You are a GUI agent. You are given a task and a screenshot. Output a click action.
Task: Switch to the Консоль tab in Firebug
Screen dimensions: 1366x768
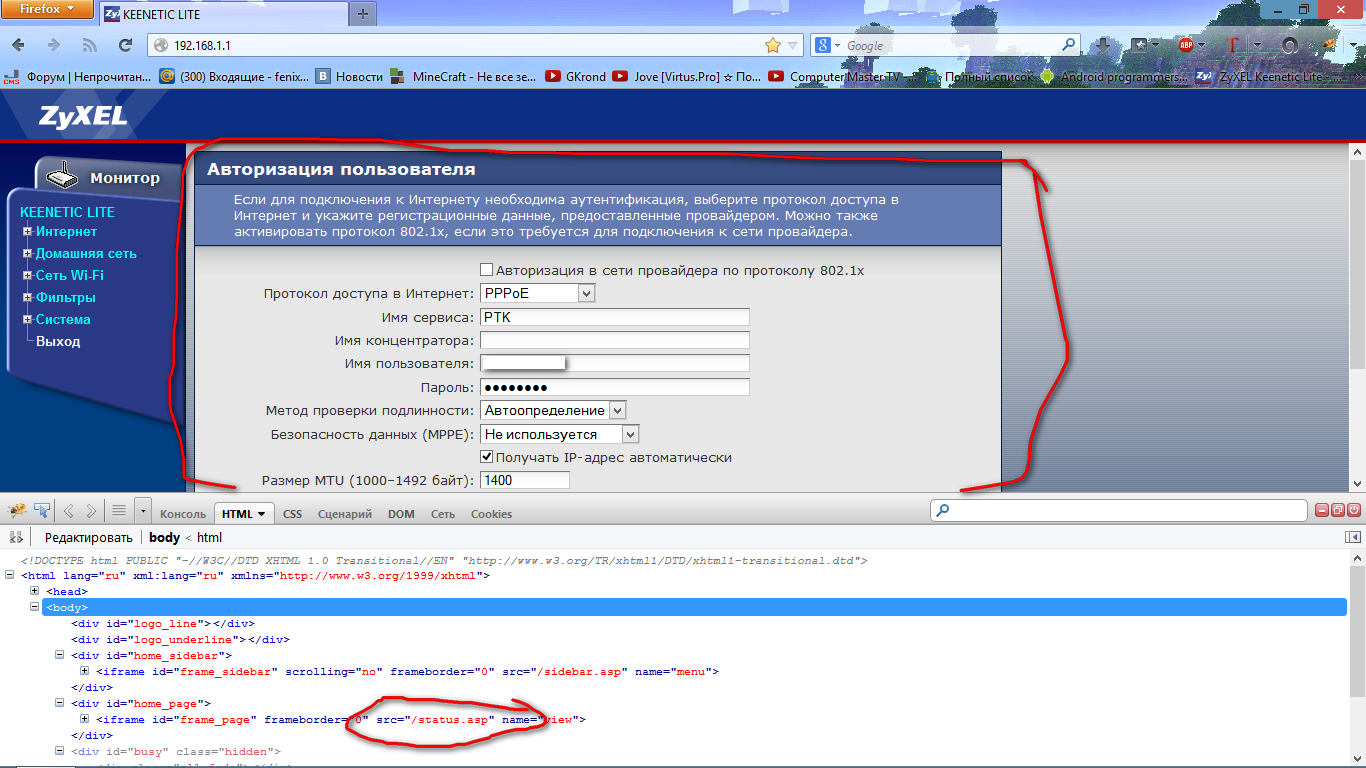pyautogui.click(x=183, y=514)
